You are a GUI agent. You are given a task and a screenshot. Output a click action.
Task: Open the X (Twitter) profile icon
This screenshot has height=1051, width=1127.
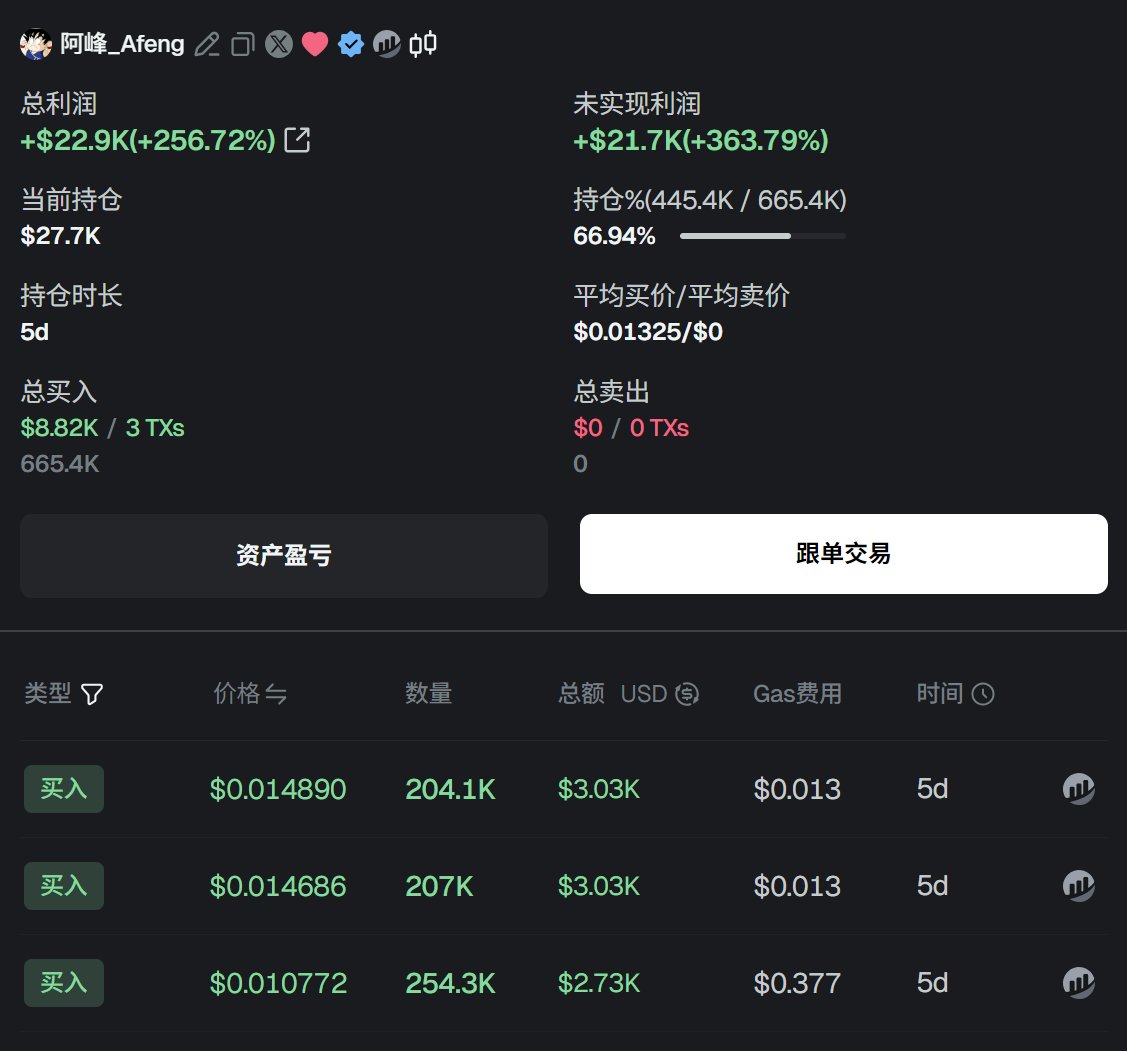pyautogui.click(x=279, y=44)
